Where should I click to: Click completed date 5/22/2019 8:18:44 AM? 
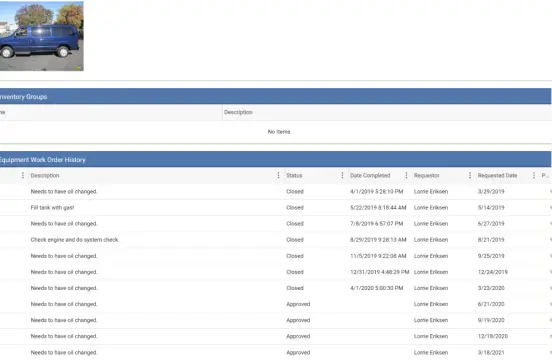pyautogui.click(x=378, y=208)
